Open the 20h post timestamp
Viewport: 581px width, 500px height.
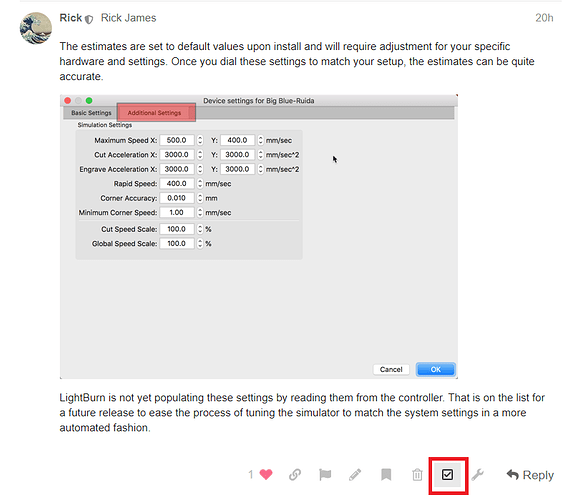(x=544, y=18)
